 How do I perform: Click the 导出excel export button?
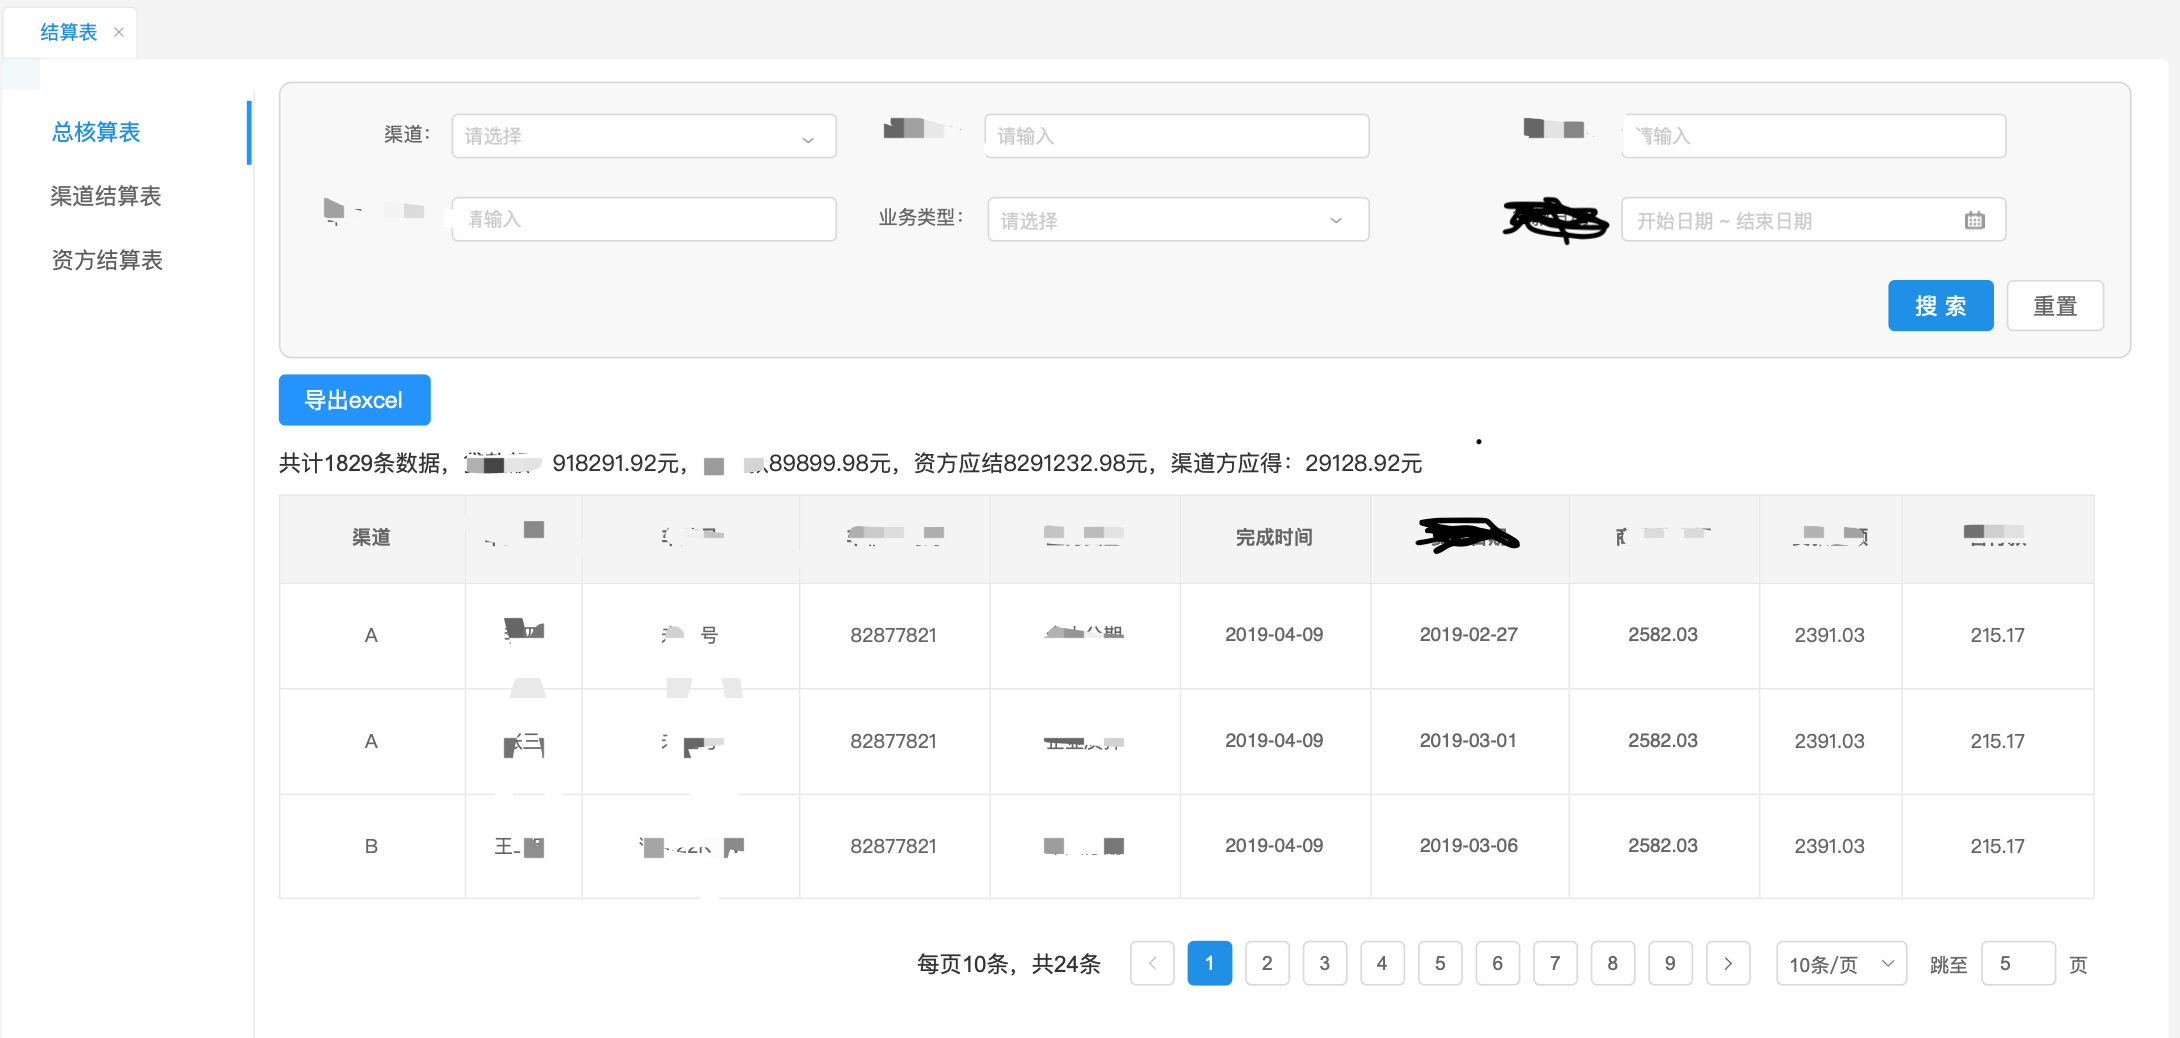coord(354,400)
